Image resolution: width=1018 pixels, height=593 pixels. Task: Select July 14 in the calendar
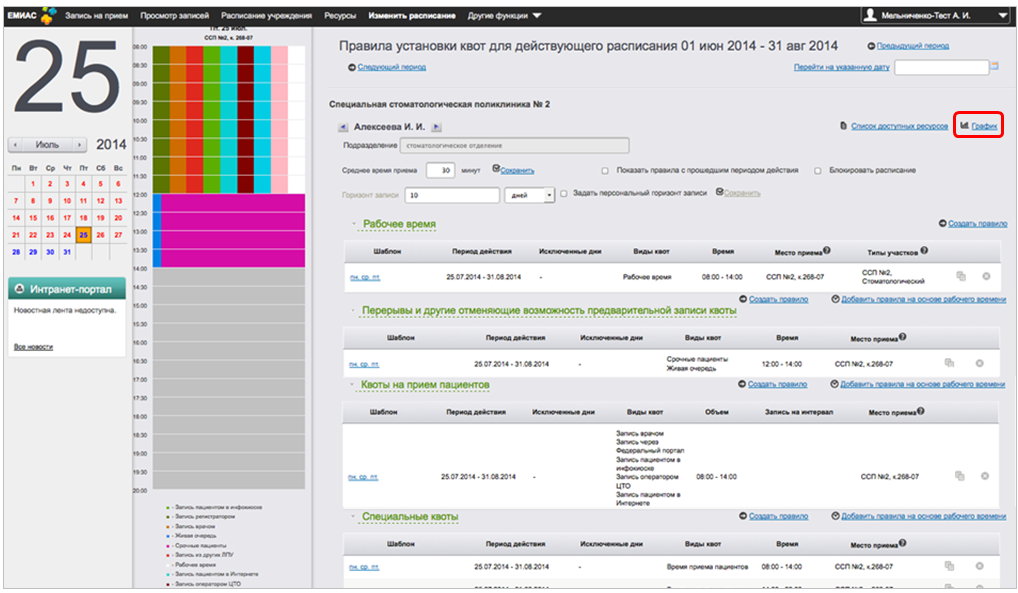pos(16,218)
